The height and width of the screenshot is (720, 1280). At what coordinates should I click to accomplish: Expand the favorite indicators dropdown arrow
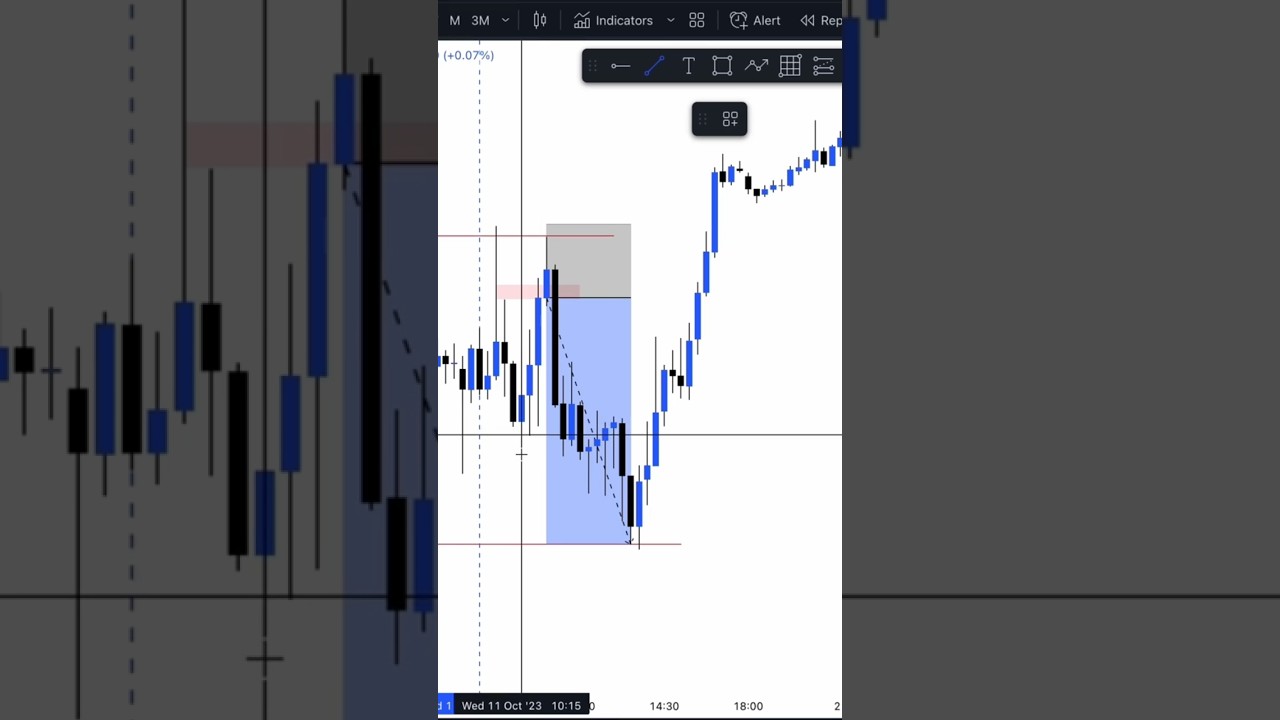(x=670, y=20)
